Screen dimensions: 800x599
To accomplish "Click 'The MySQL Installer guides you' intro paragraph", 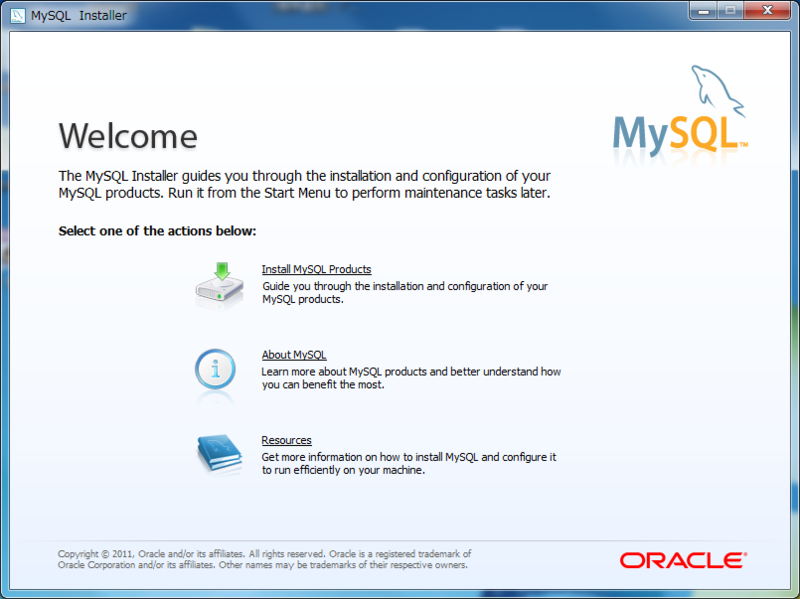I will [305, 184].
